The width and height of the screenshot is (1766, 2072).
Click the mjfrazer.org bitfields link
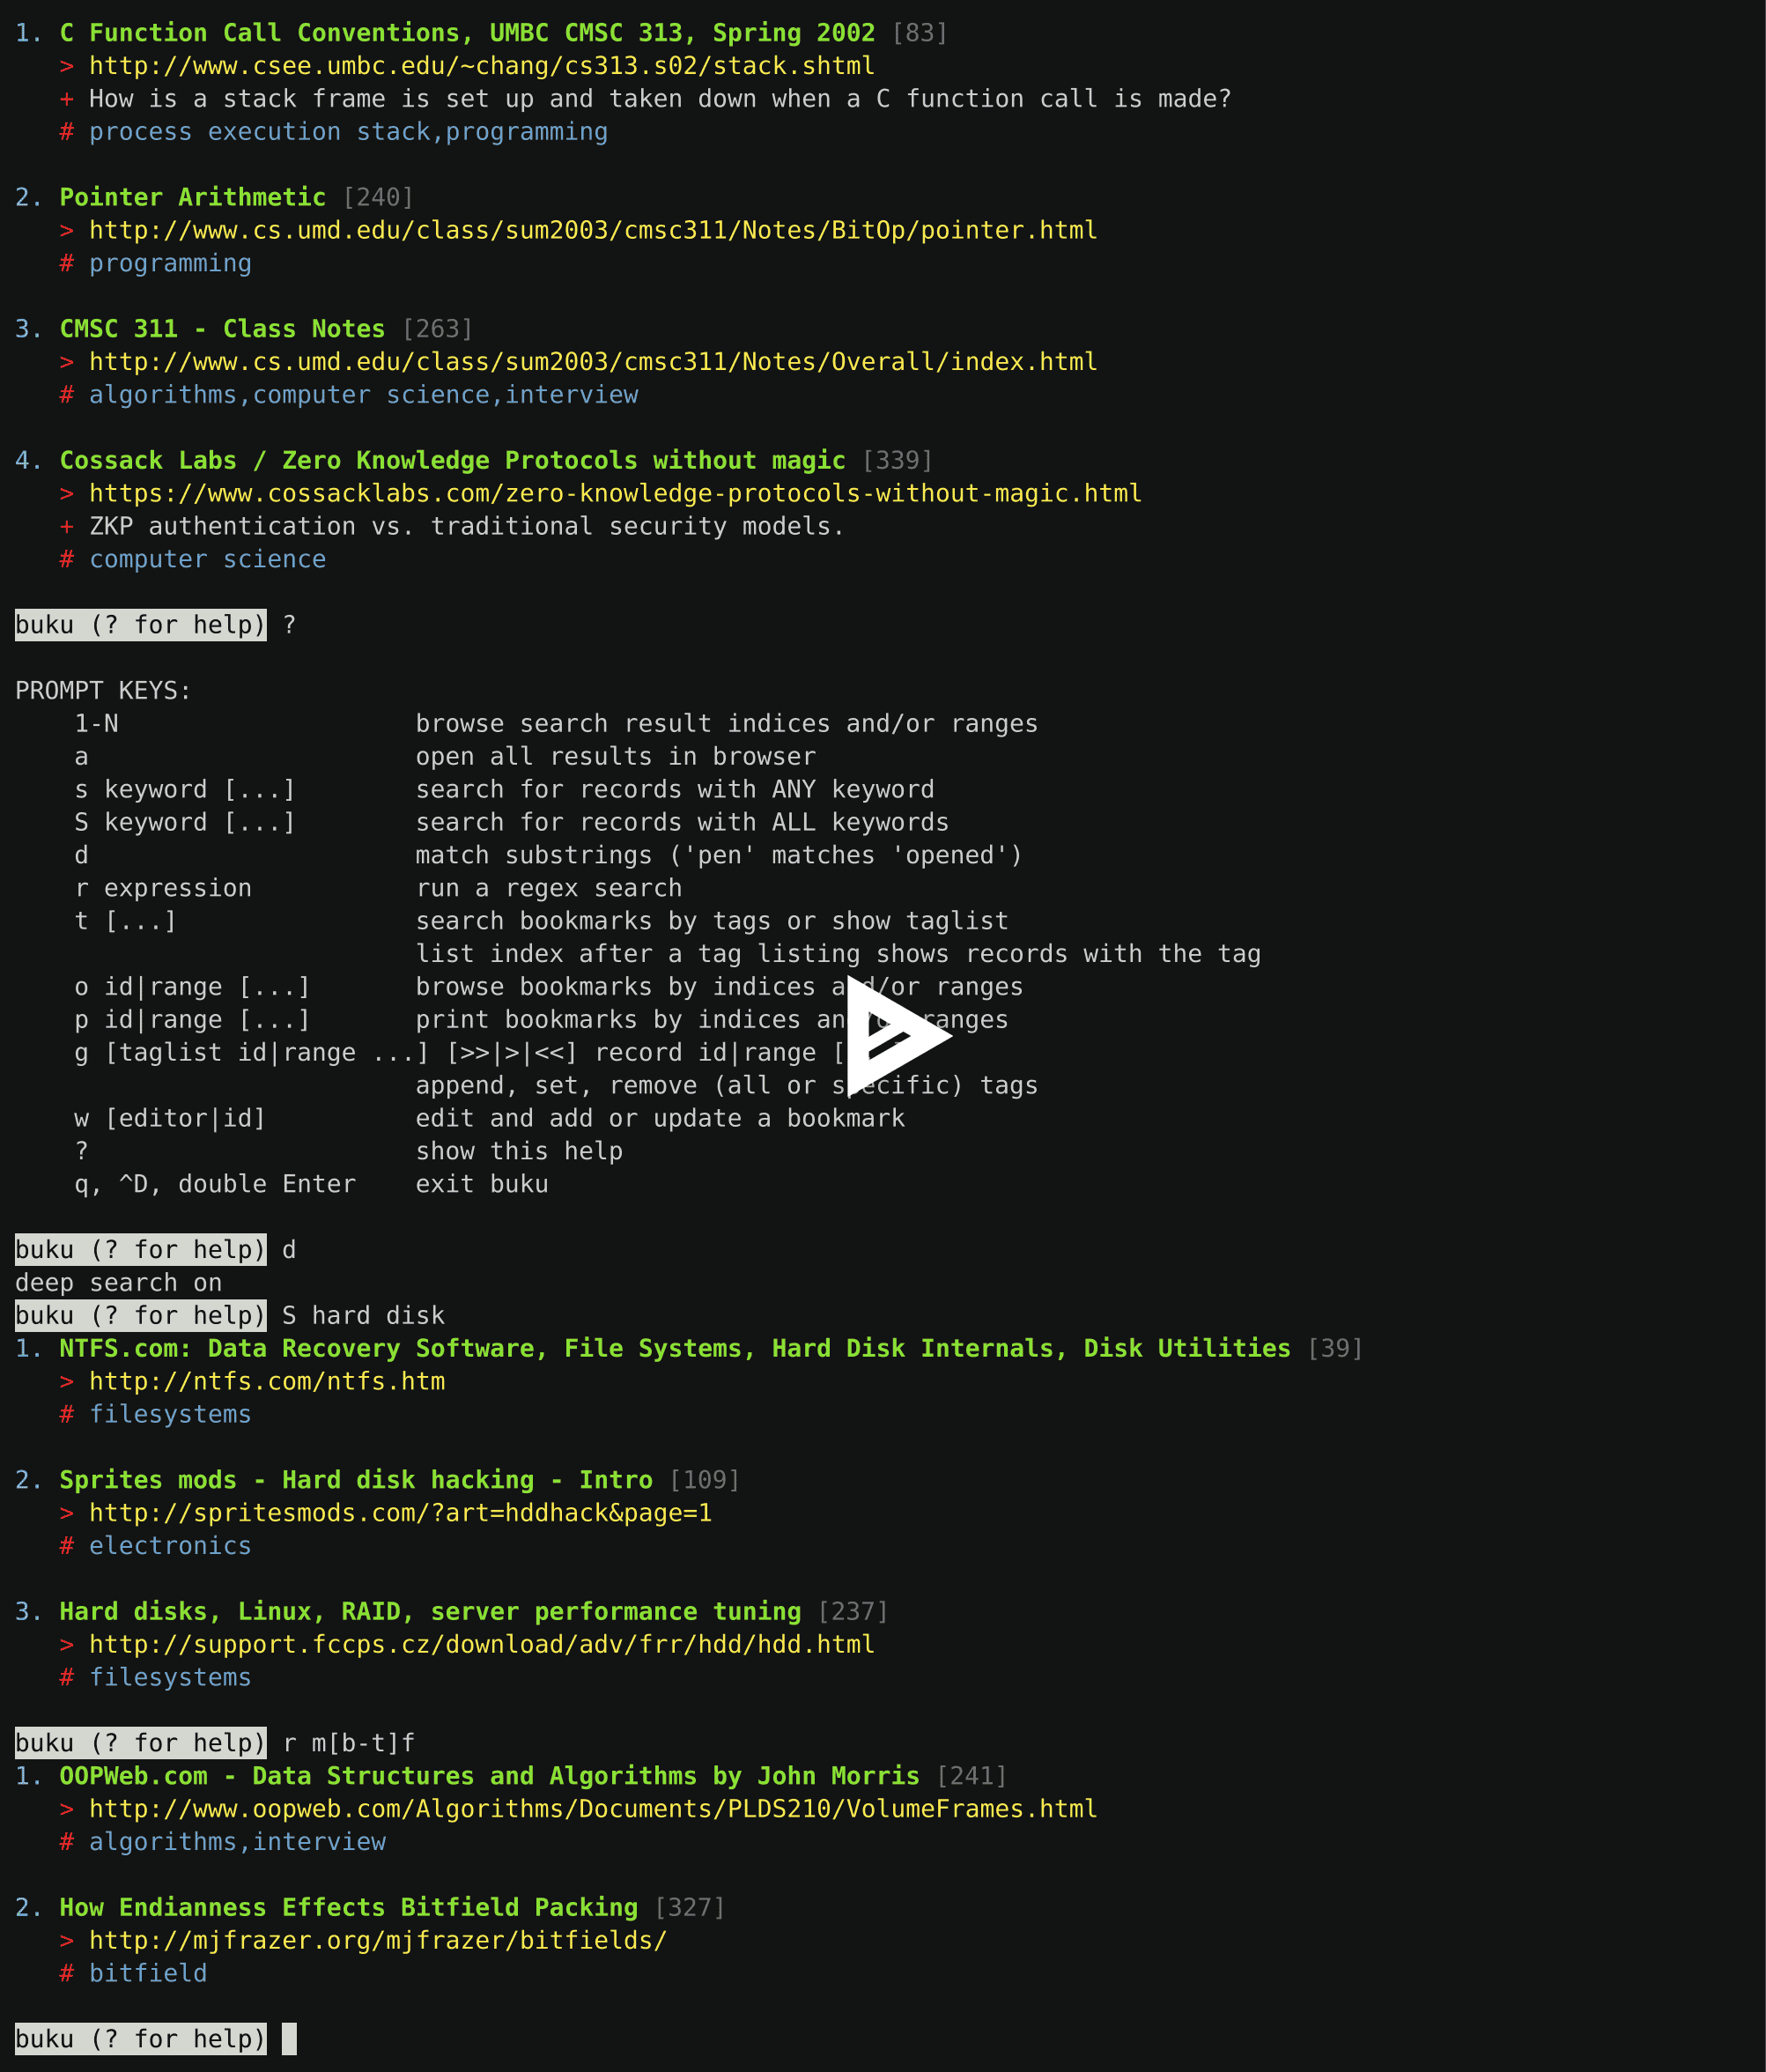pos(377,1941)
